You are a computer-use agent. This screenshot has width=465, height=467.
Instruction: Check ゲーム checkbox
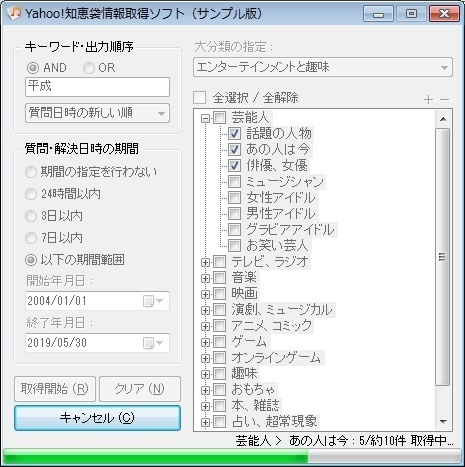pyautogui.click(x=219, y=341)
